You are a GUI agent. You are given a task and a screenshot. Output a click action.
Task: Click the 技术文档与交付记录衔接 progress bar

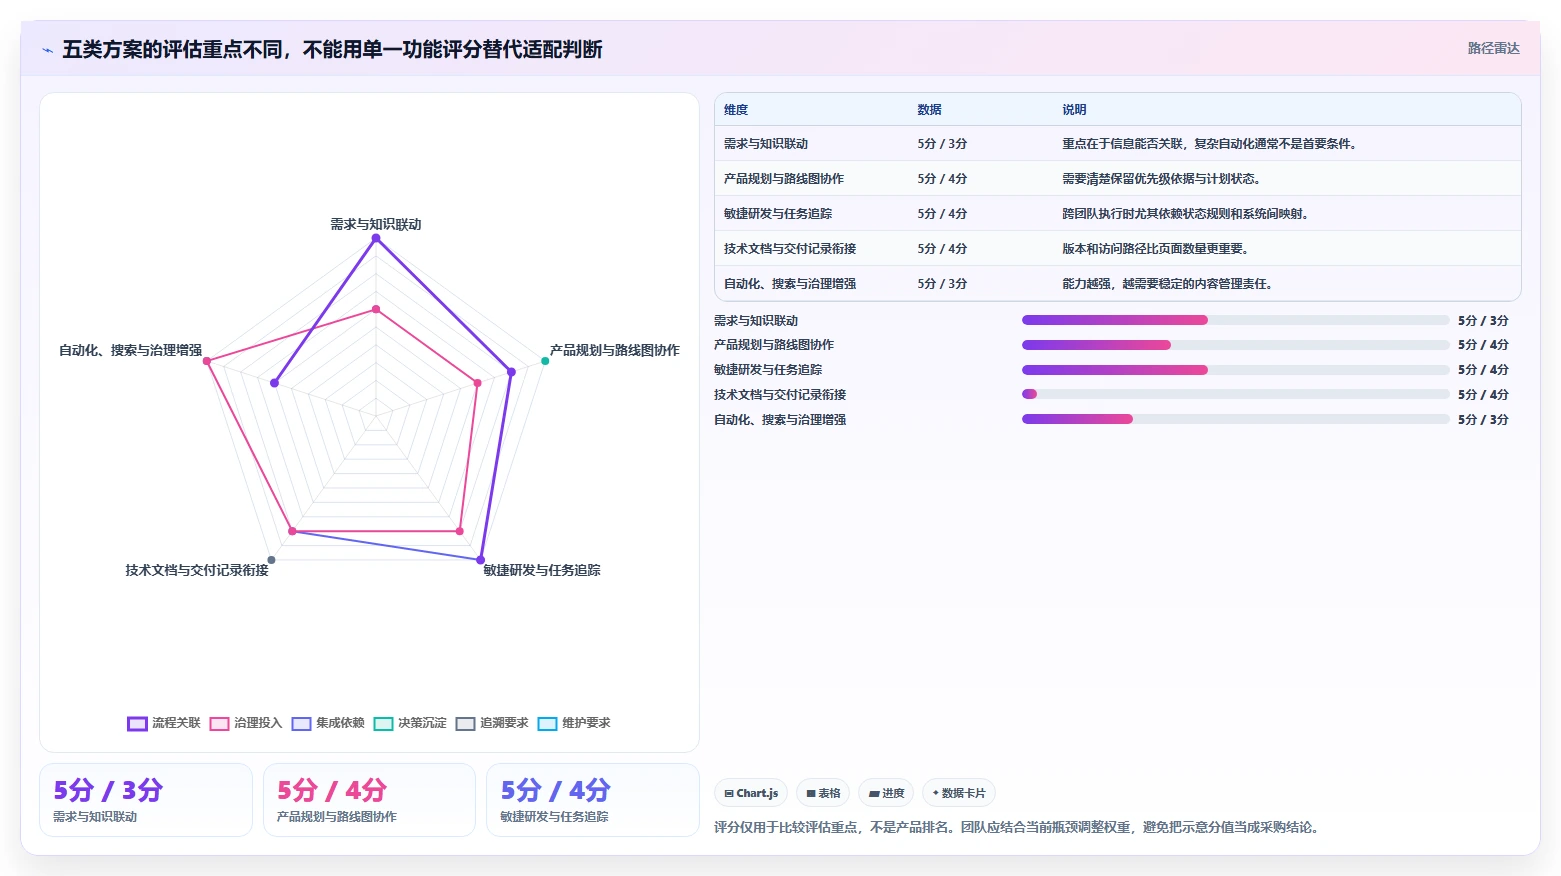(x=1235, y=394)
